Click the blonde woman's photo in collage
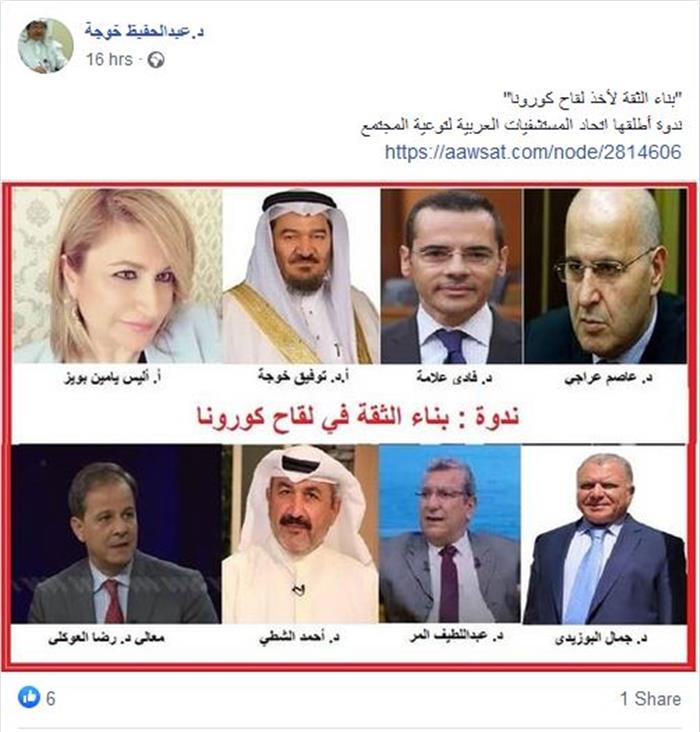The image size is (700, 732). [x=118, y=275]
